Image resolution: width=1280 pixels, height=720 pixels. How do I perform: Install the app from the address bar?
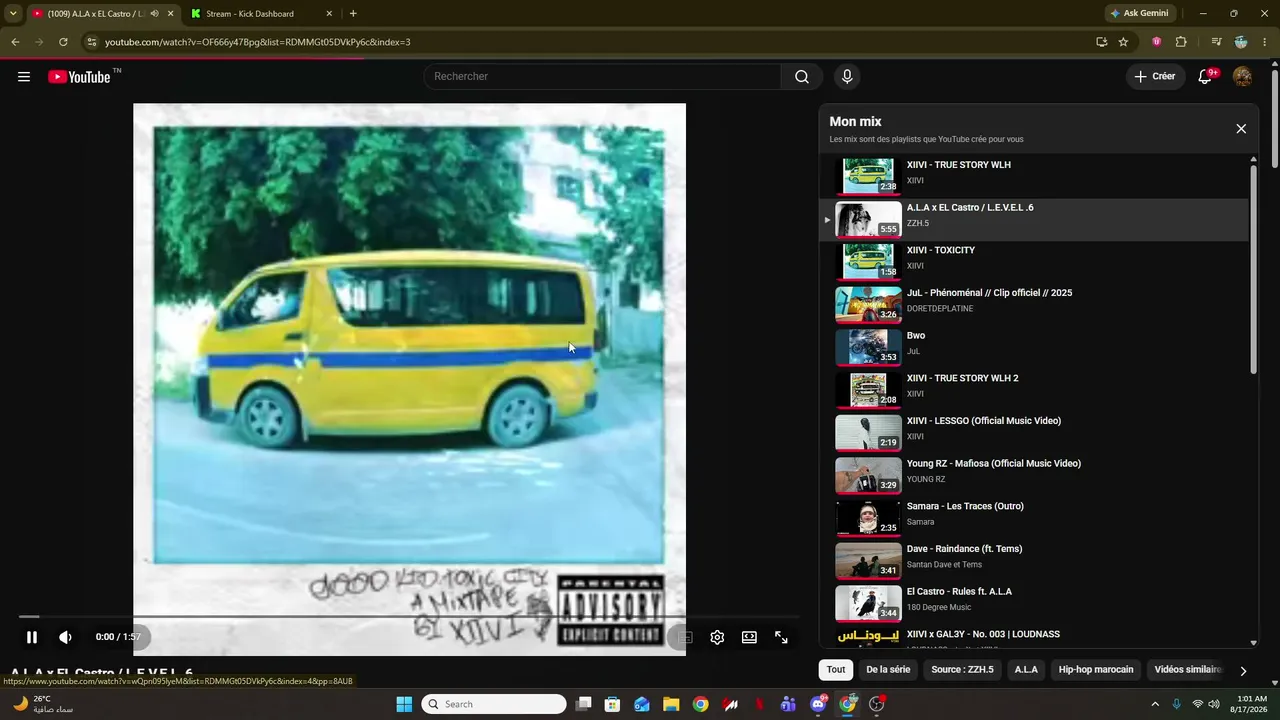pos(1101,42)
